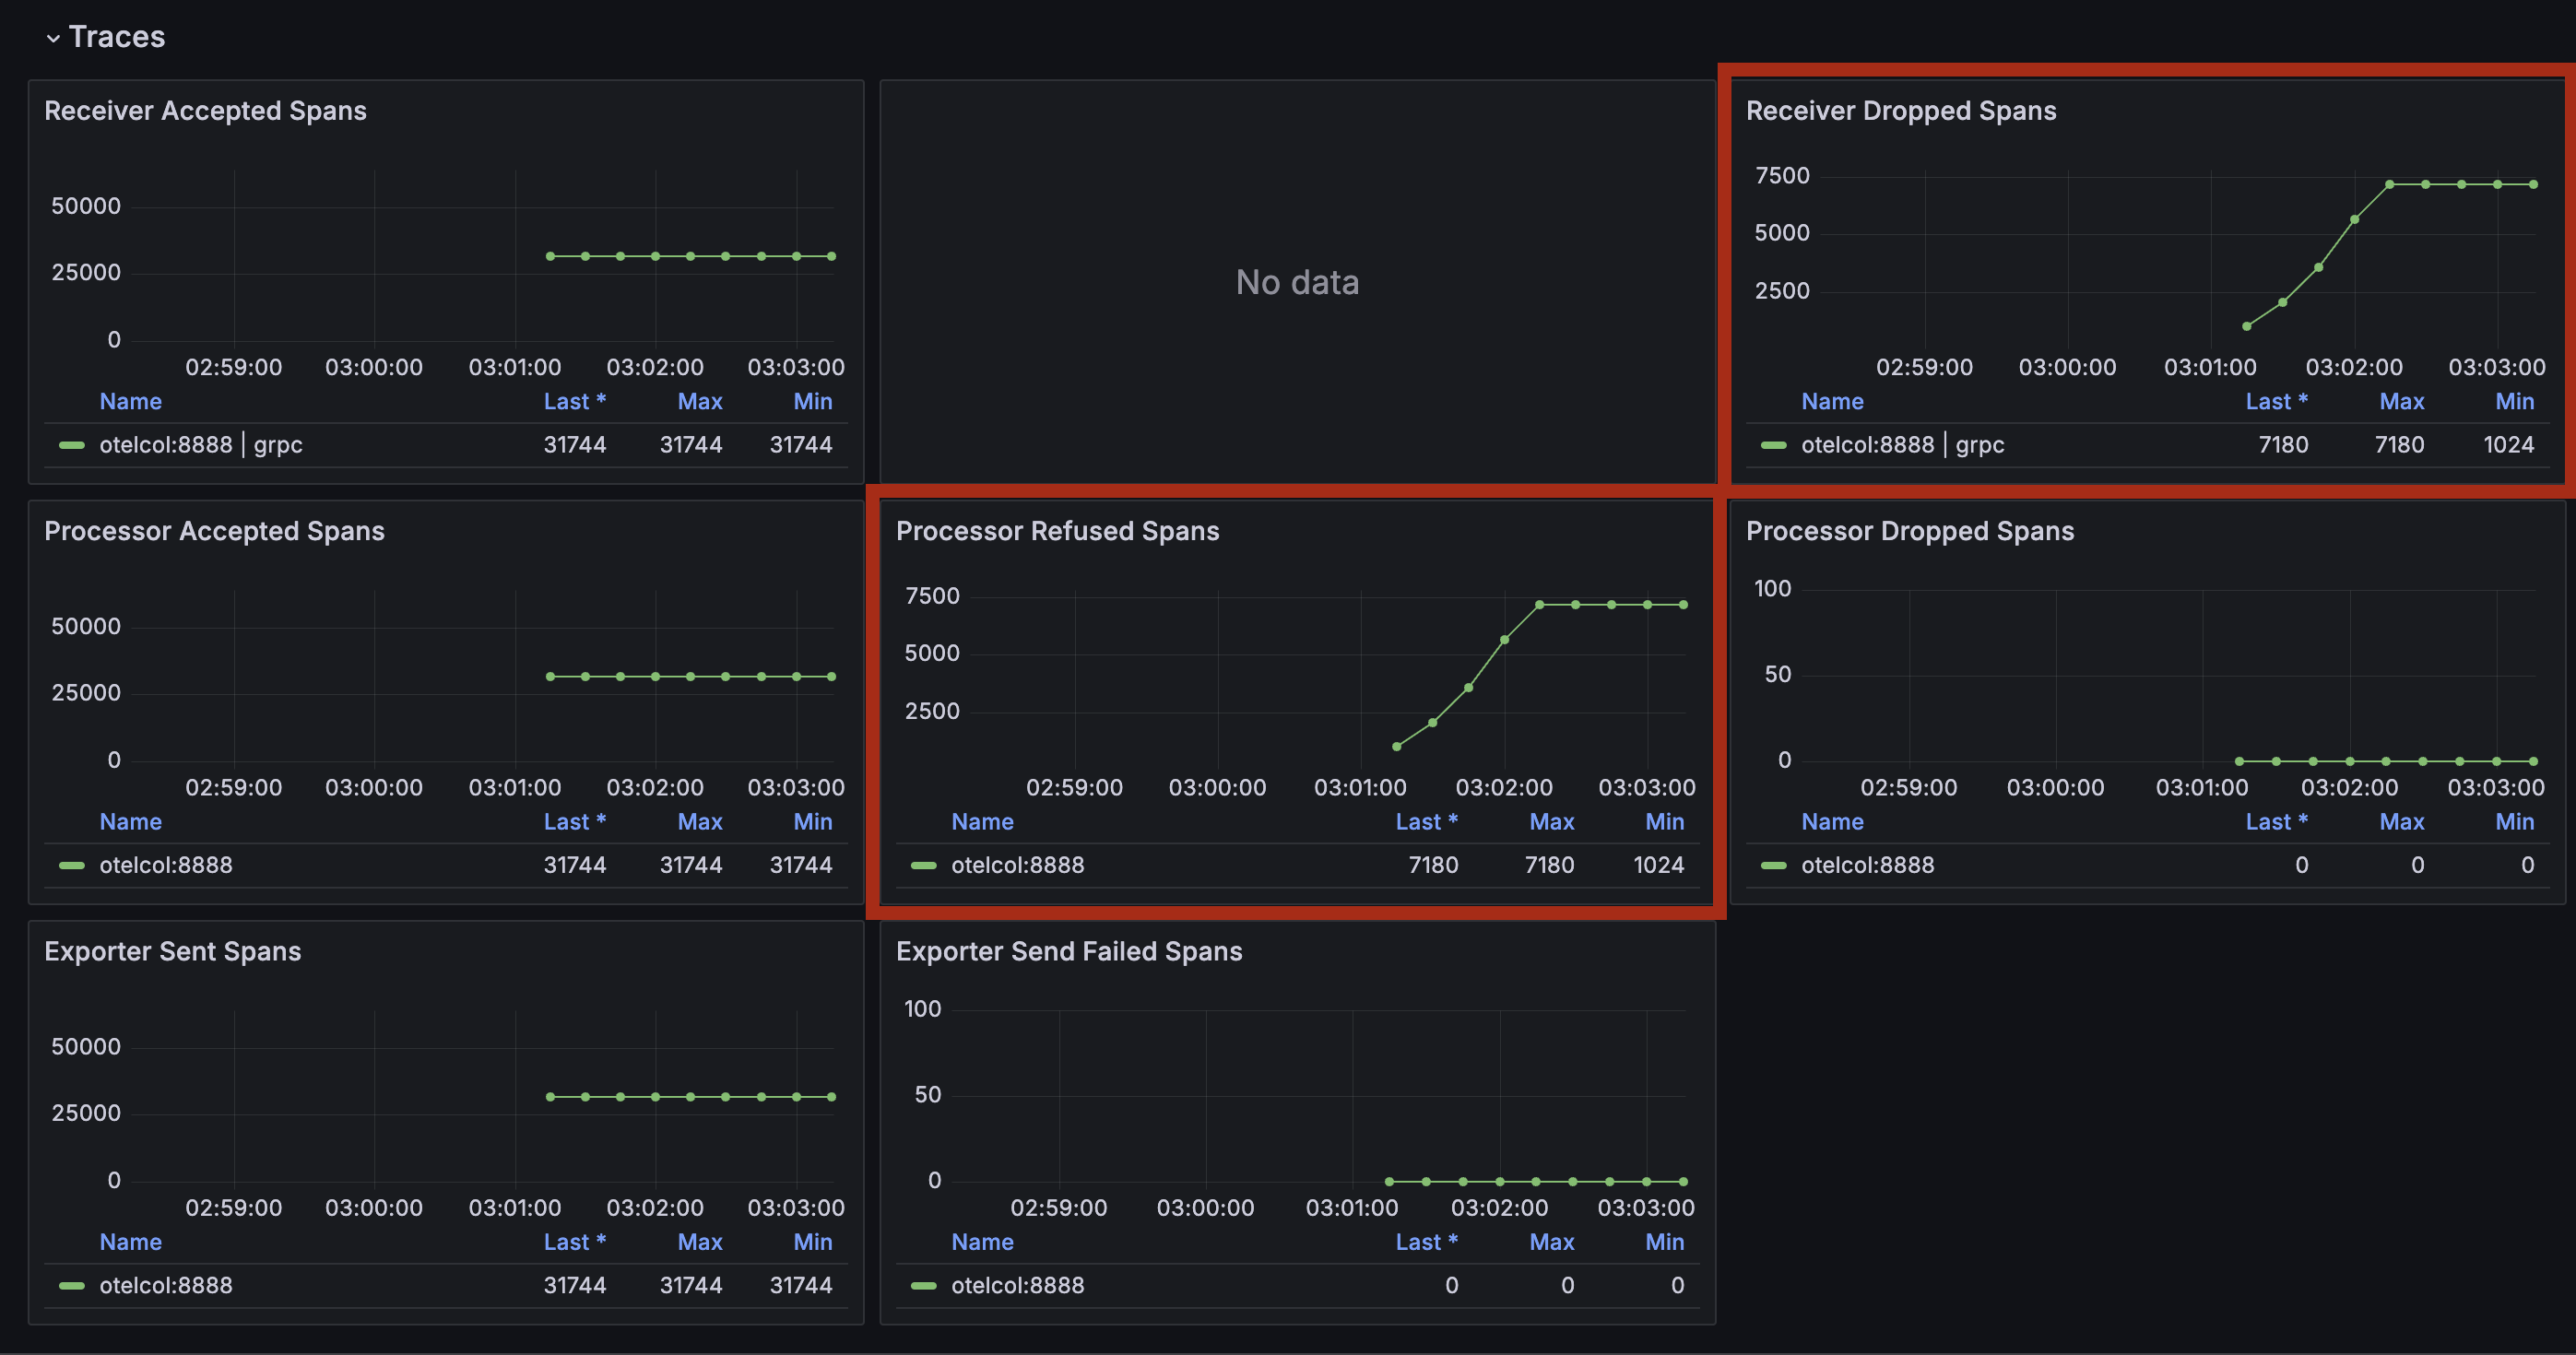Toggle otelcol:8888 series in Processor Dropped Spans legend
The width and height of the screenshot is (2576, 1355).
1868,865
